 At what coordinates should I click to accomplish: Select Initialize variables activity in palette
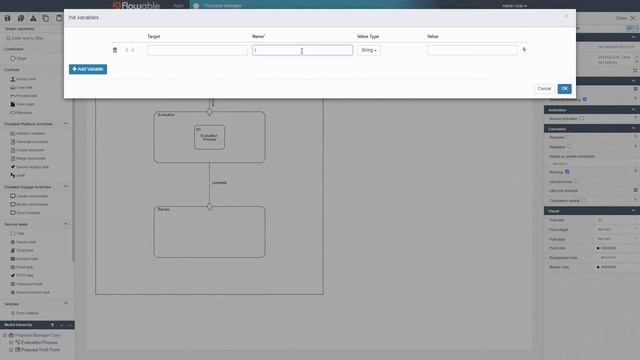click(x=28, y=133)
